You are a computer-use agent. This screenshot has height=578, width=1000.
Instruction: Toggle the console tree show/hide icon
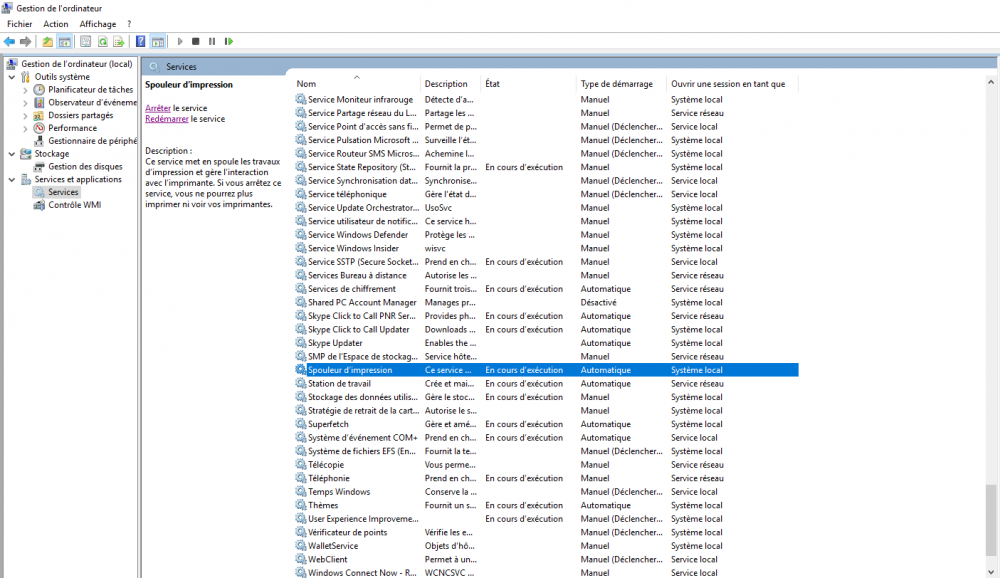[64, 41]
